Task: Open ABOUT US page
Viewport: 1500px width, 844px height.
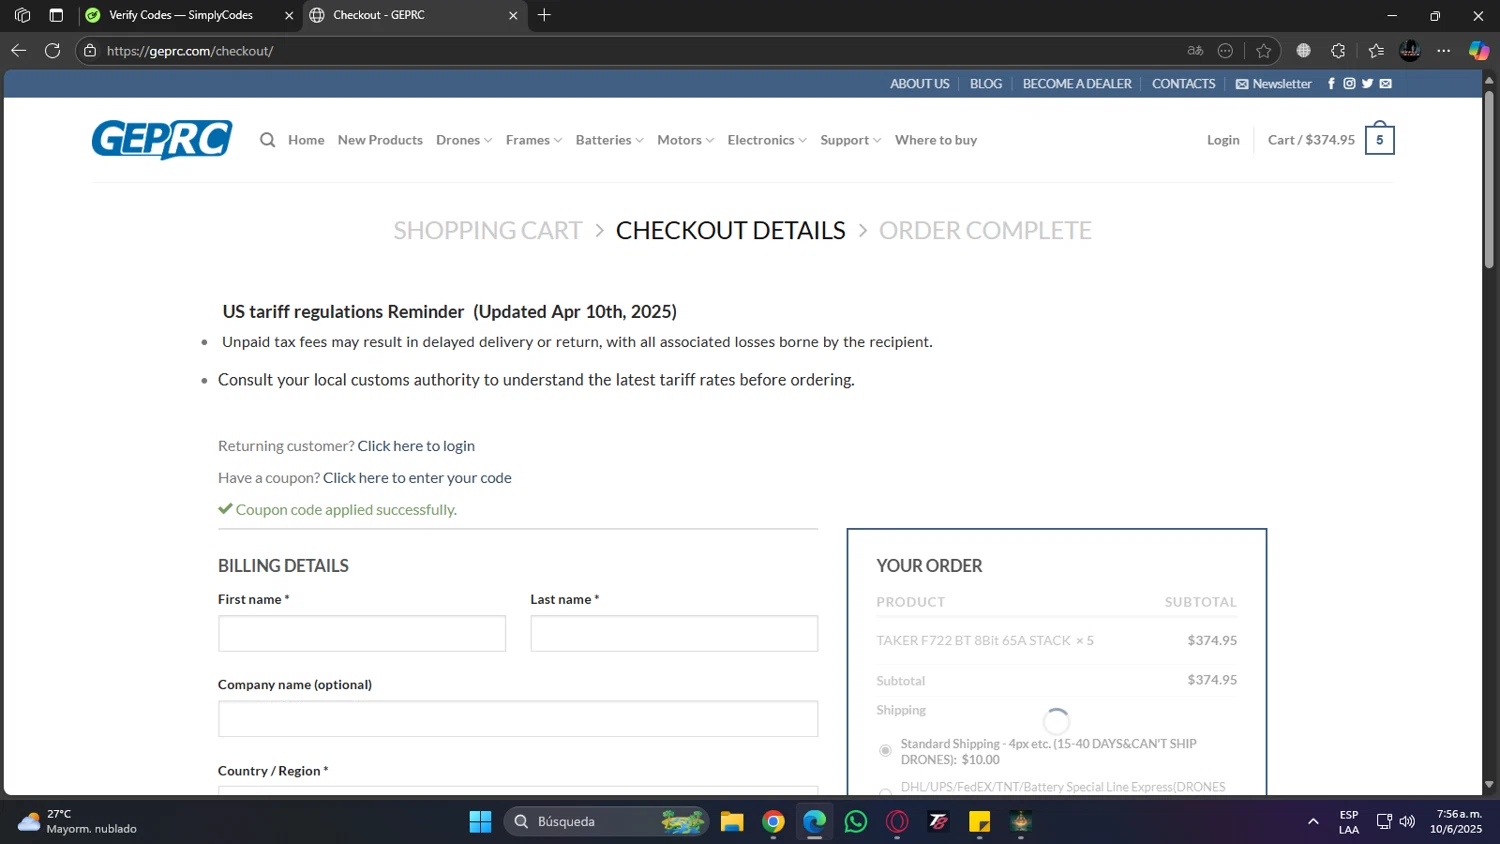Action: [x=920, y=84]
